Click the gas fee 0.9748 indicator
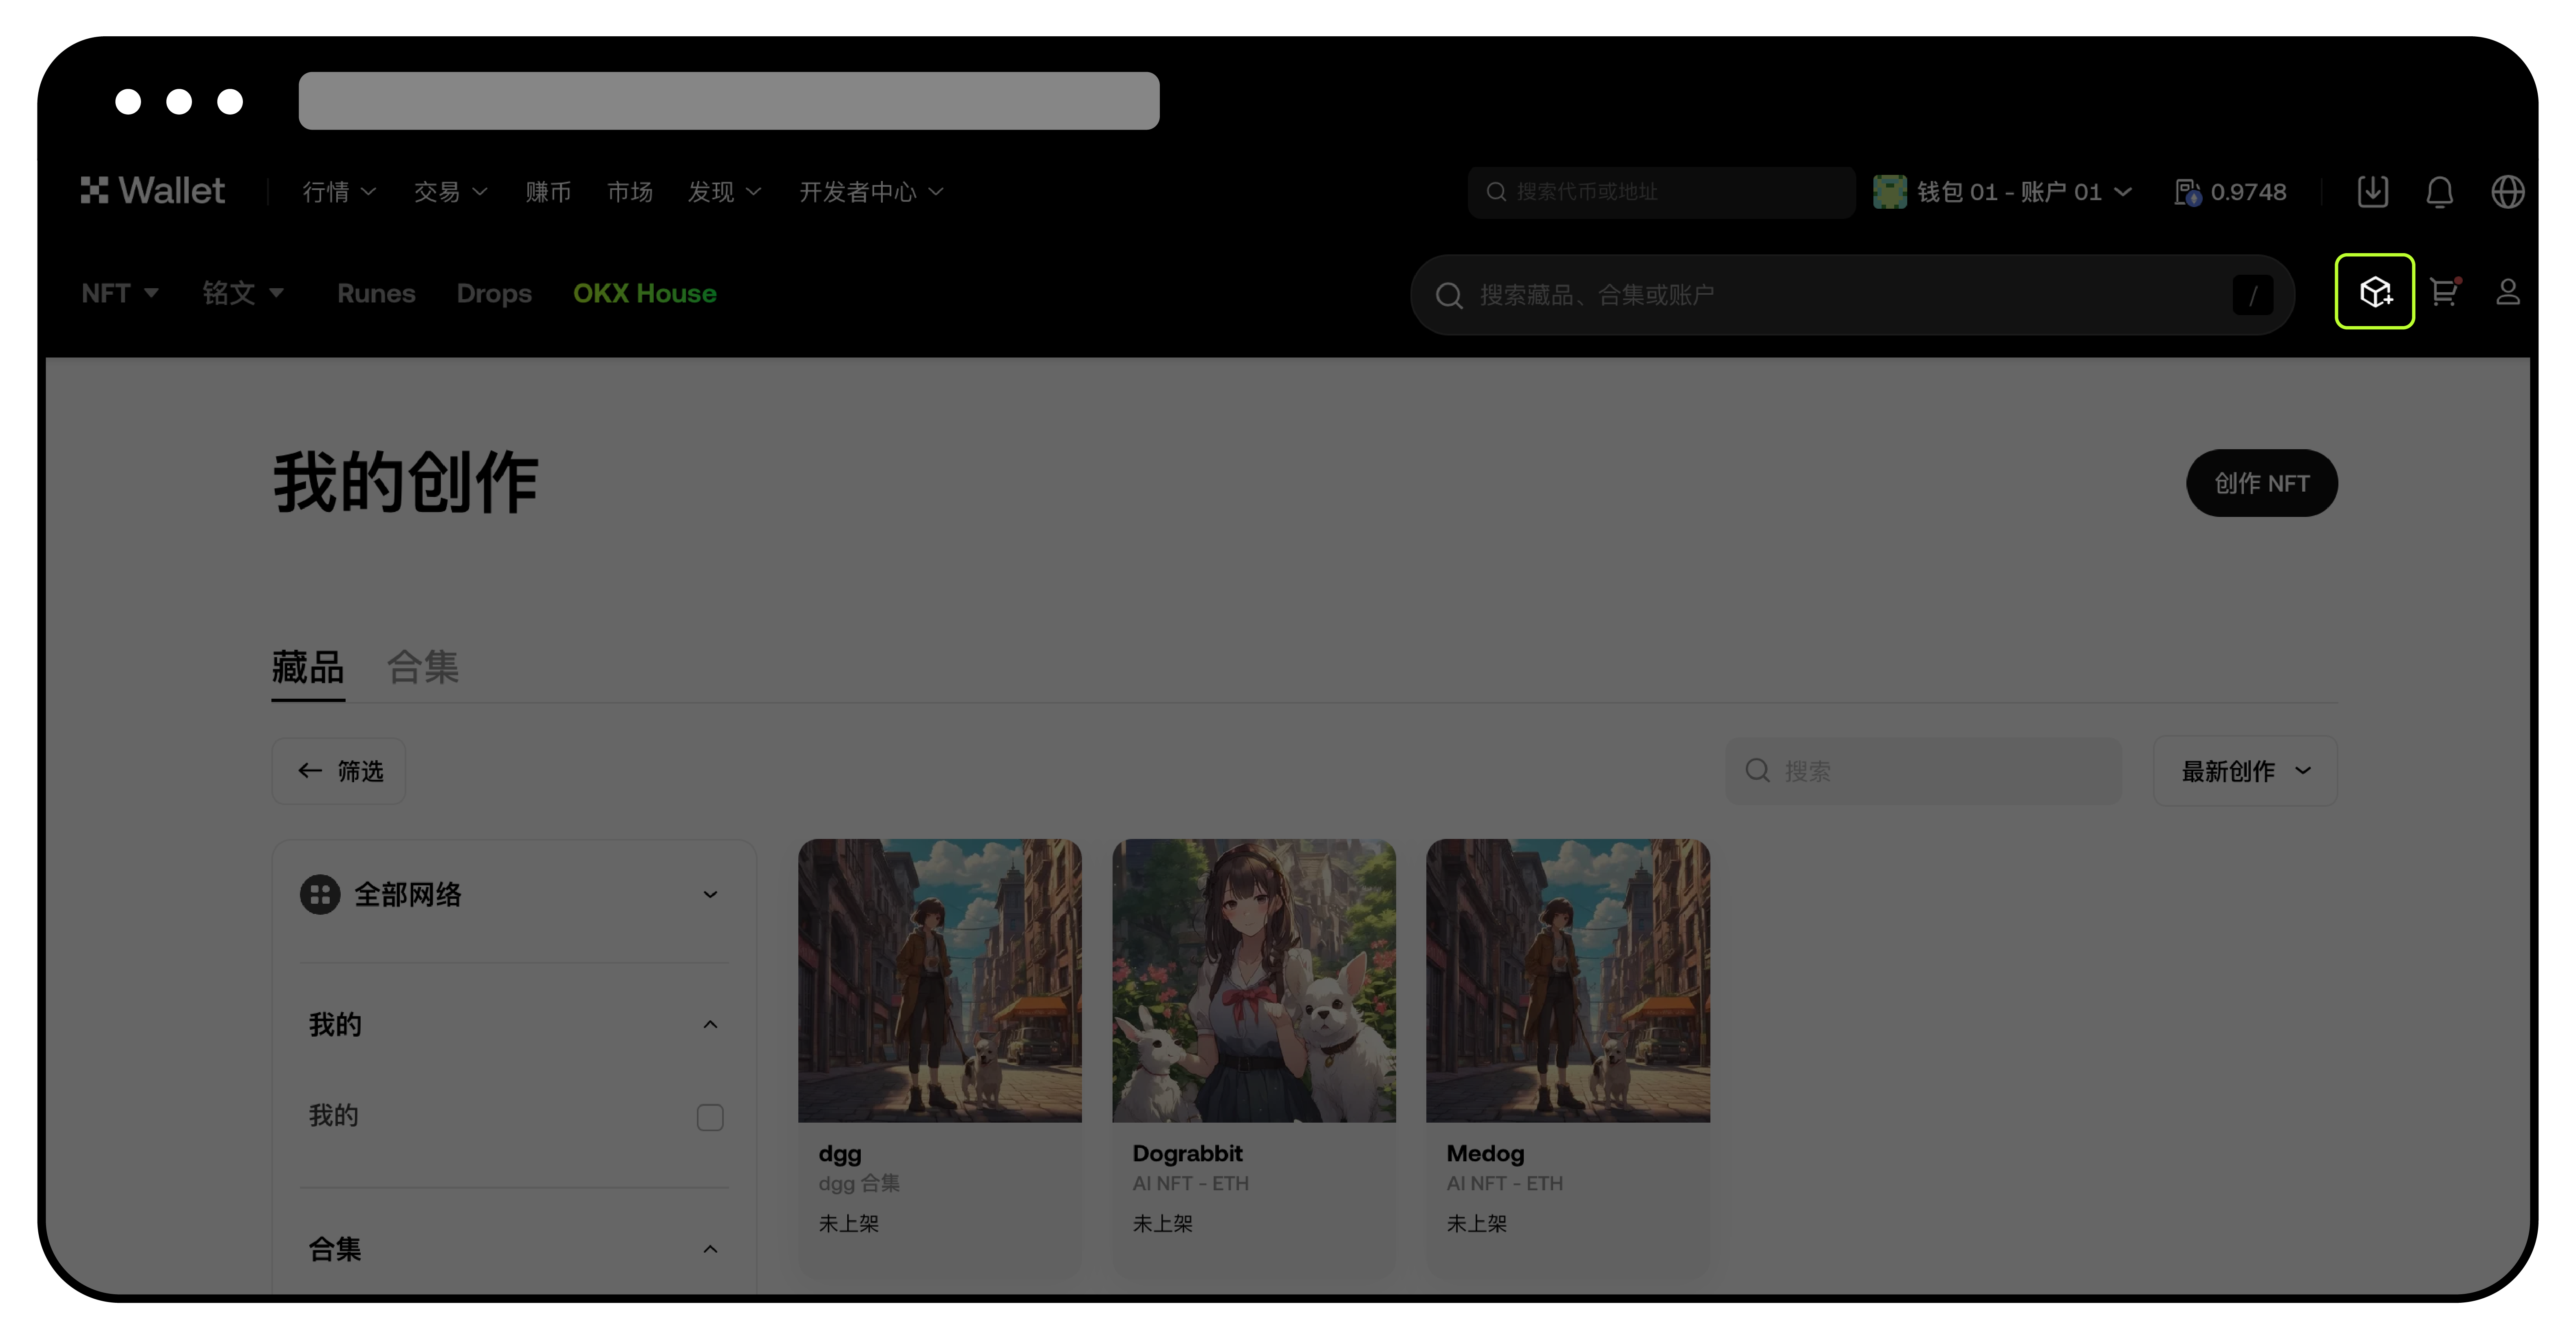Viewport: 2576px width, 1335px height. 2231,191
